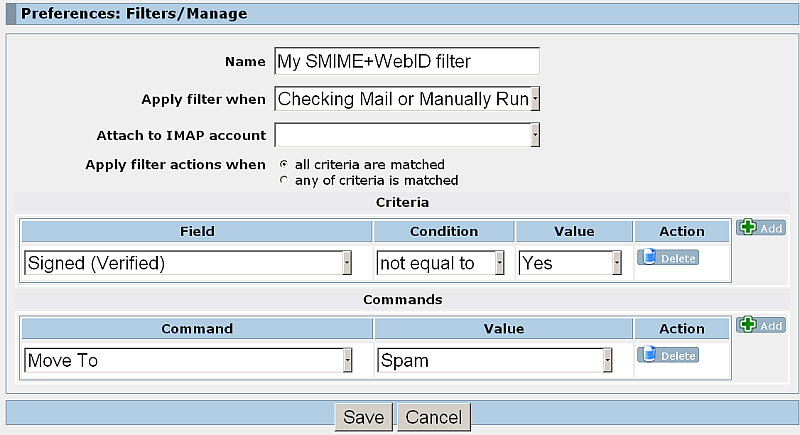Image resolution: width=800 pixels, height=435 pixels.
Task: Click the Field column header in Criteria
Action: 197,232
